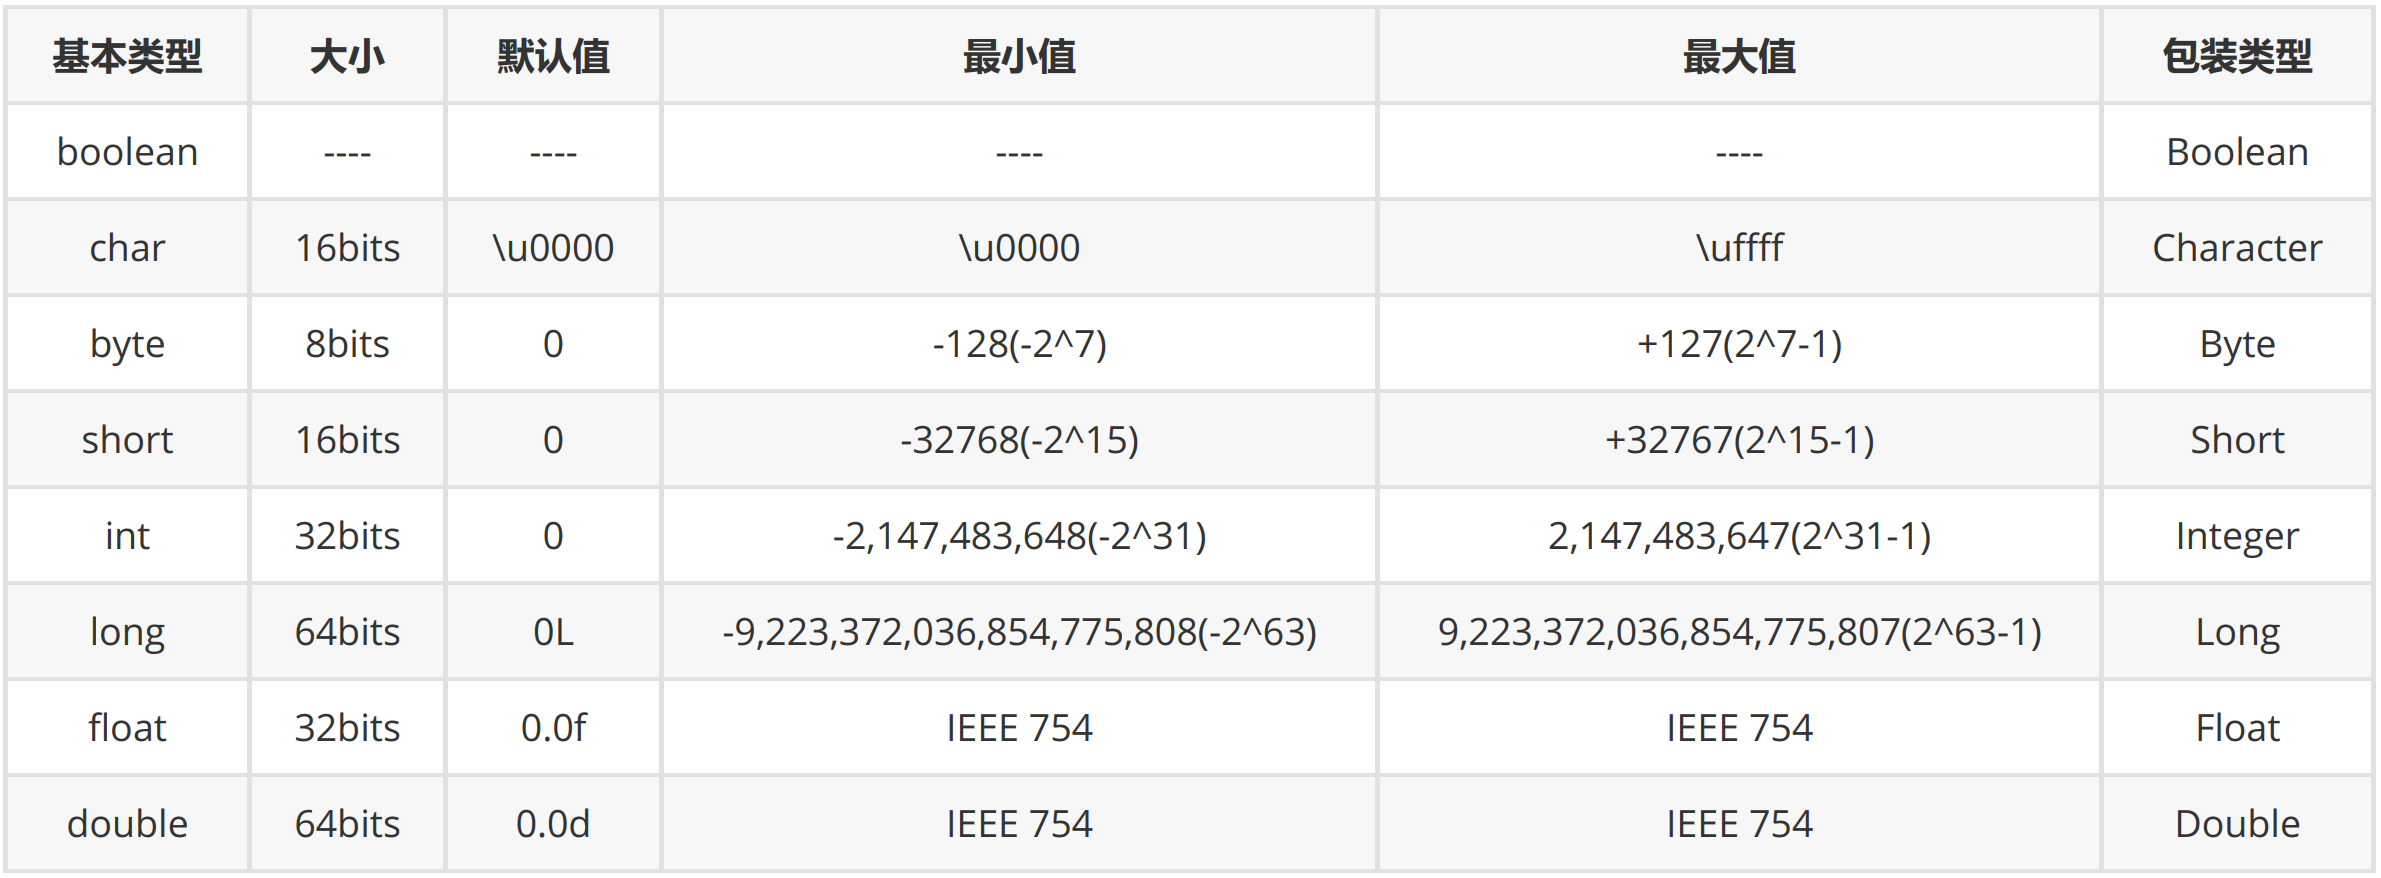Click the double type cell

coord(127,824)
